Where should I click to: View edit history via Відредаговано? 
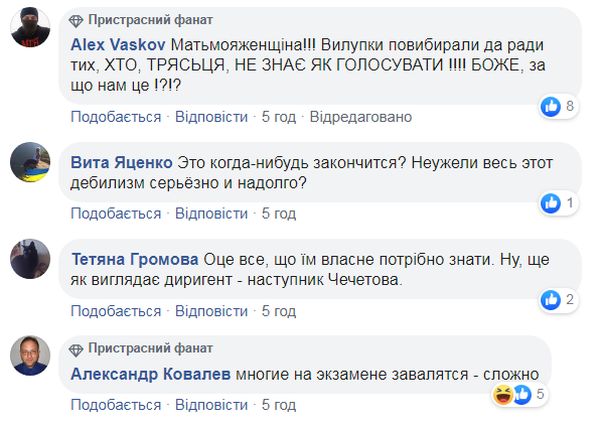coord(361,117)
